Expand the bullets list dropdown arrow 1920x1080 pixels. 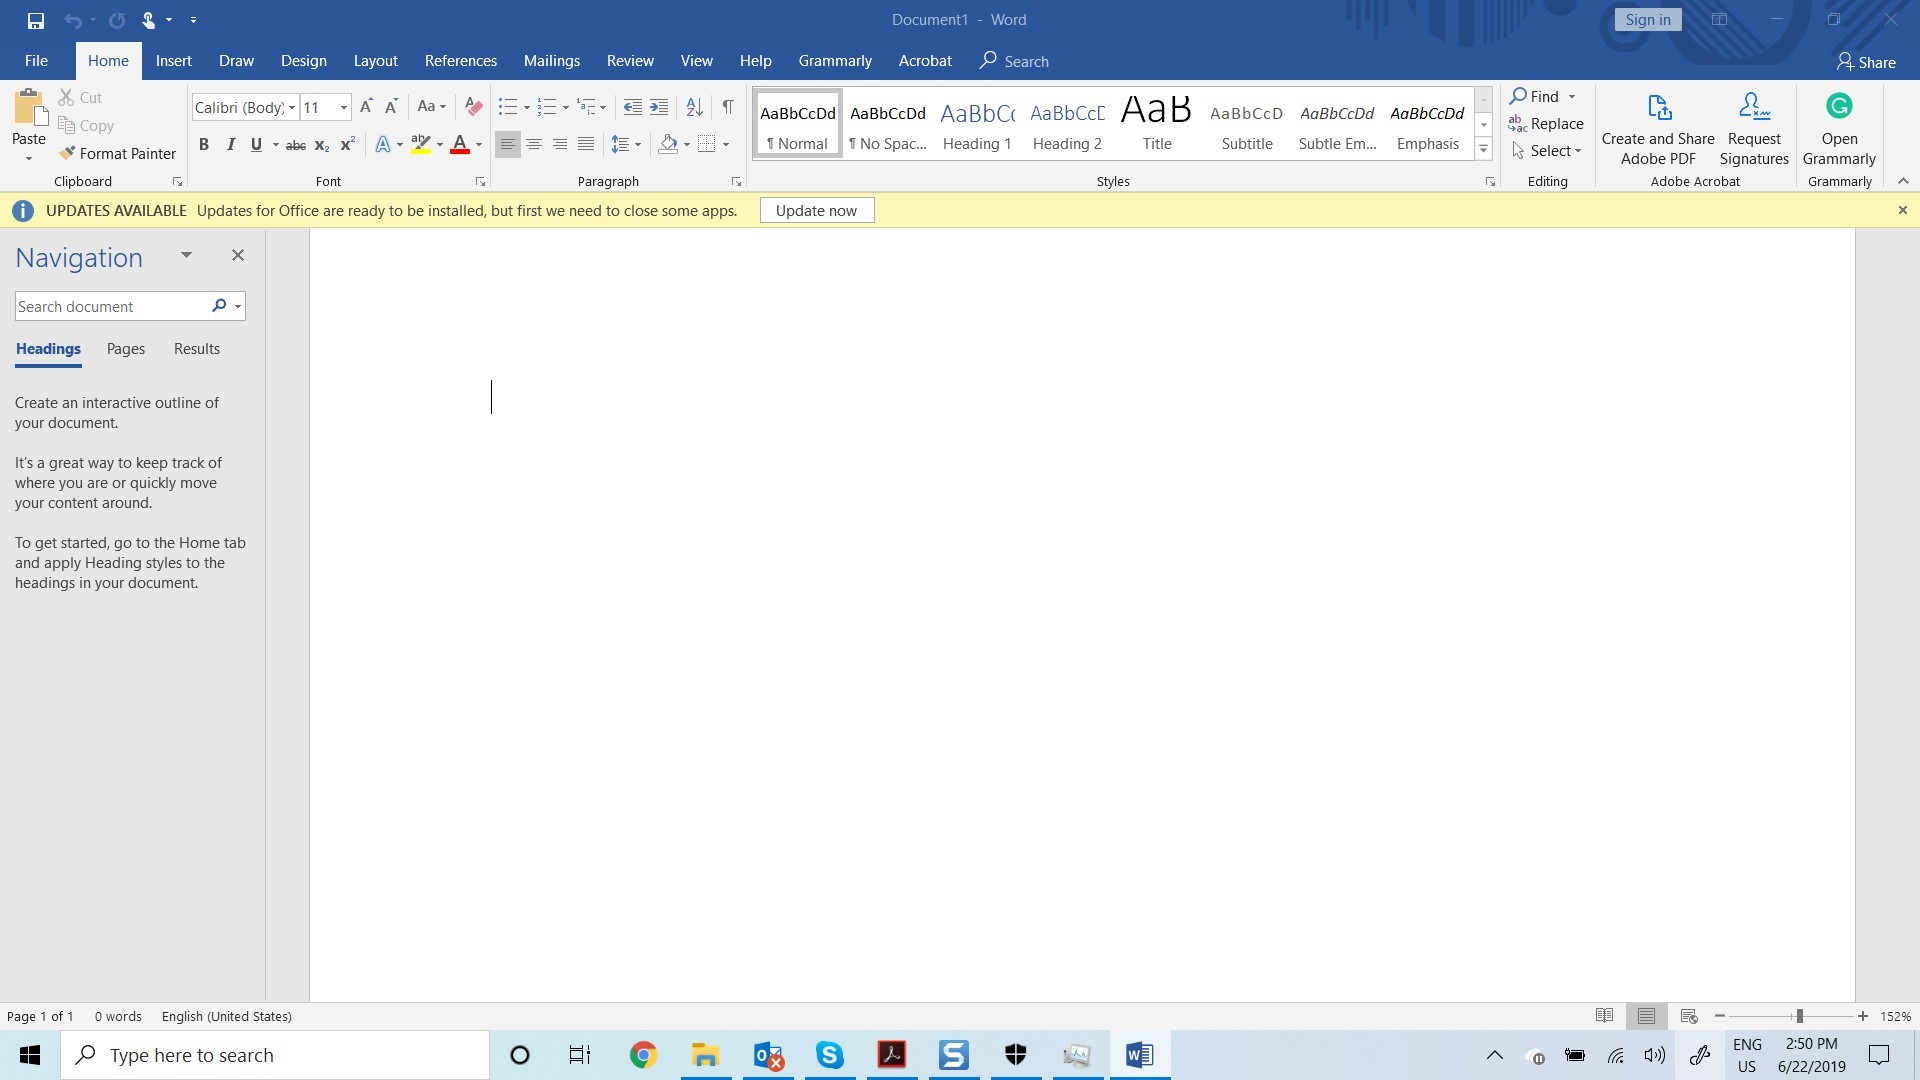(527, 107)
